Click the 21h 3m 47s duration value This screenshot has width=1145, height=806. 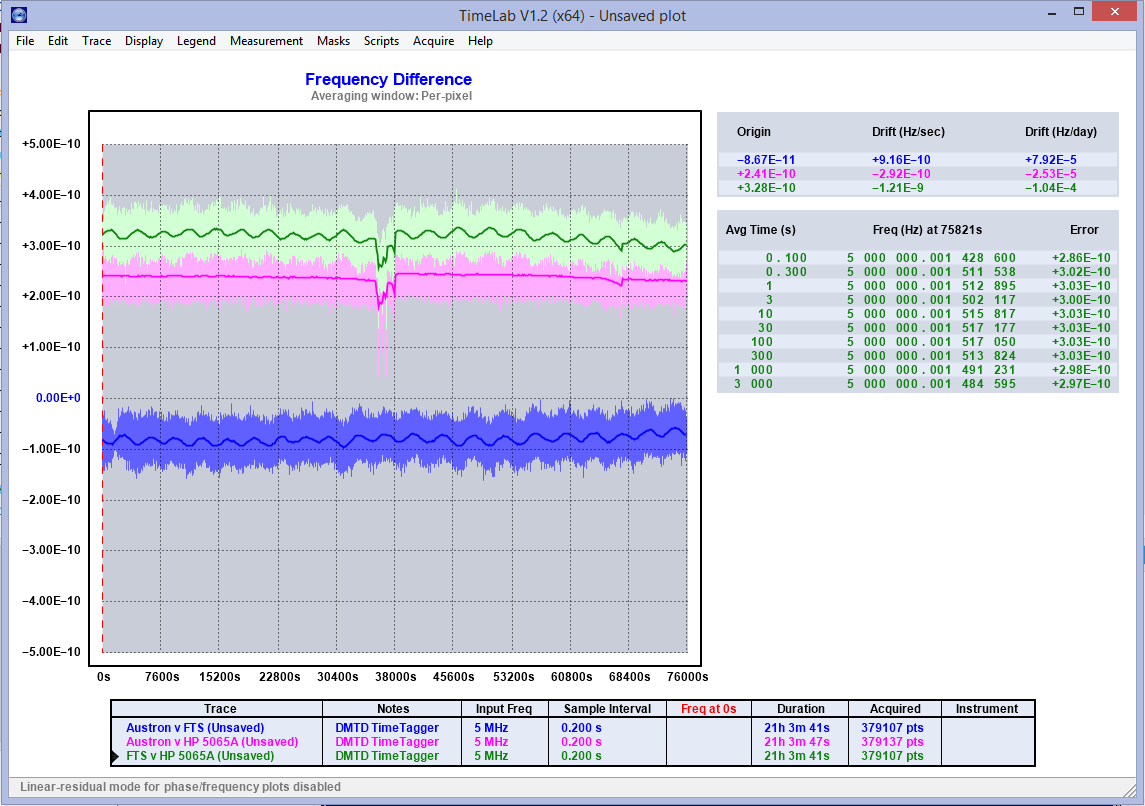click(797, 742)
